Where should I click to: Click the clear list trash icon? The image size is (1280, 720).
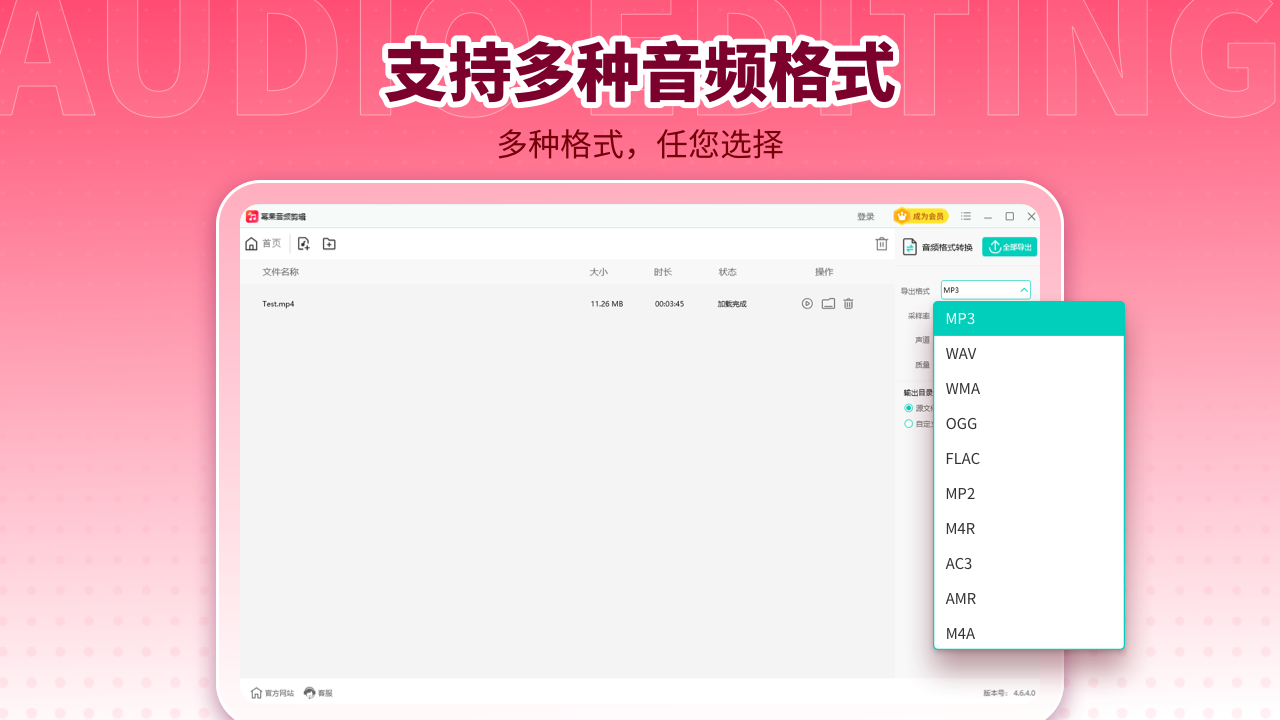[881, 244]
